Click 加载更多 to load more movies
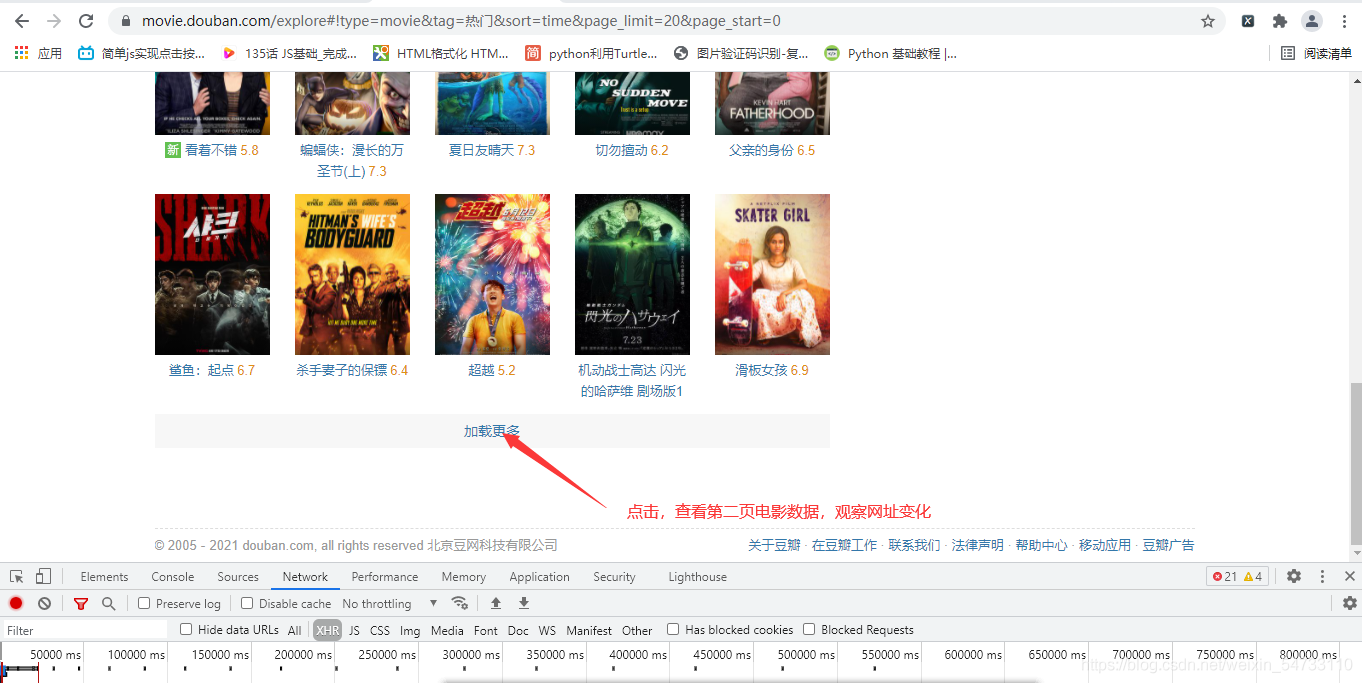 pyautogui.click(x=492, y=431)
